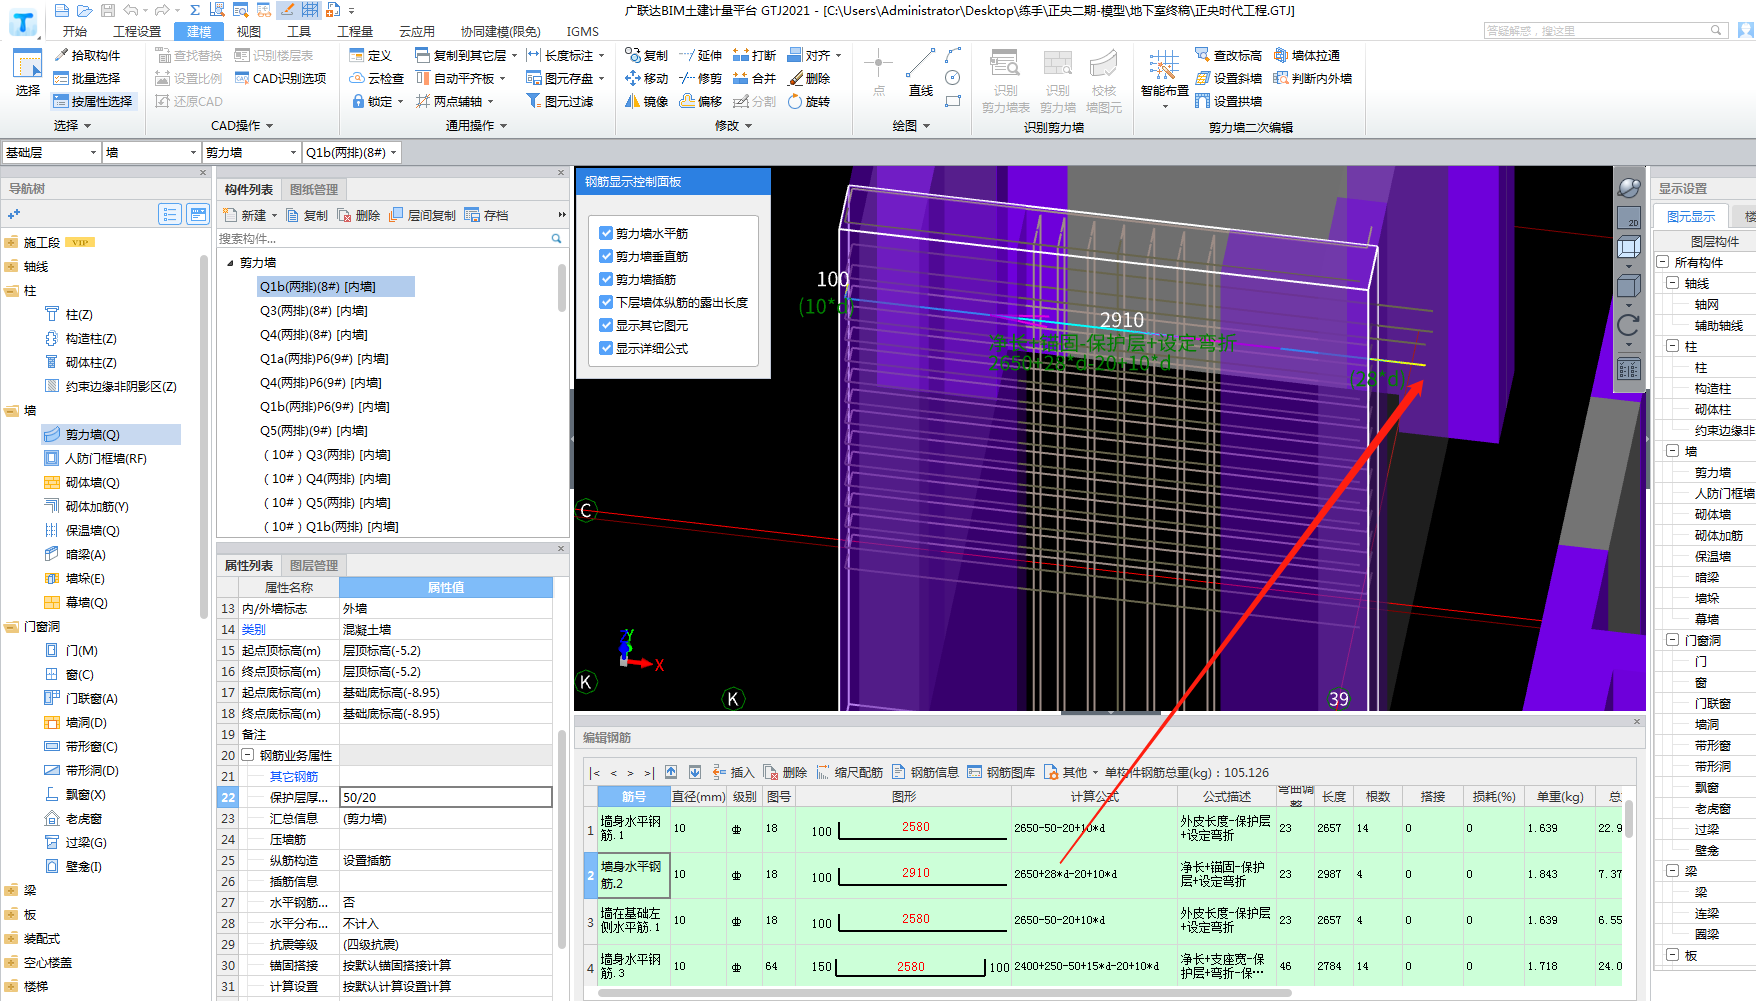Click 层间复制 copy between floors
Screen dimensions: 1756x1001
[423, 215]
